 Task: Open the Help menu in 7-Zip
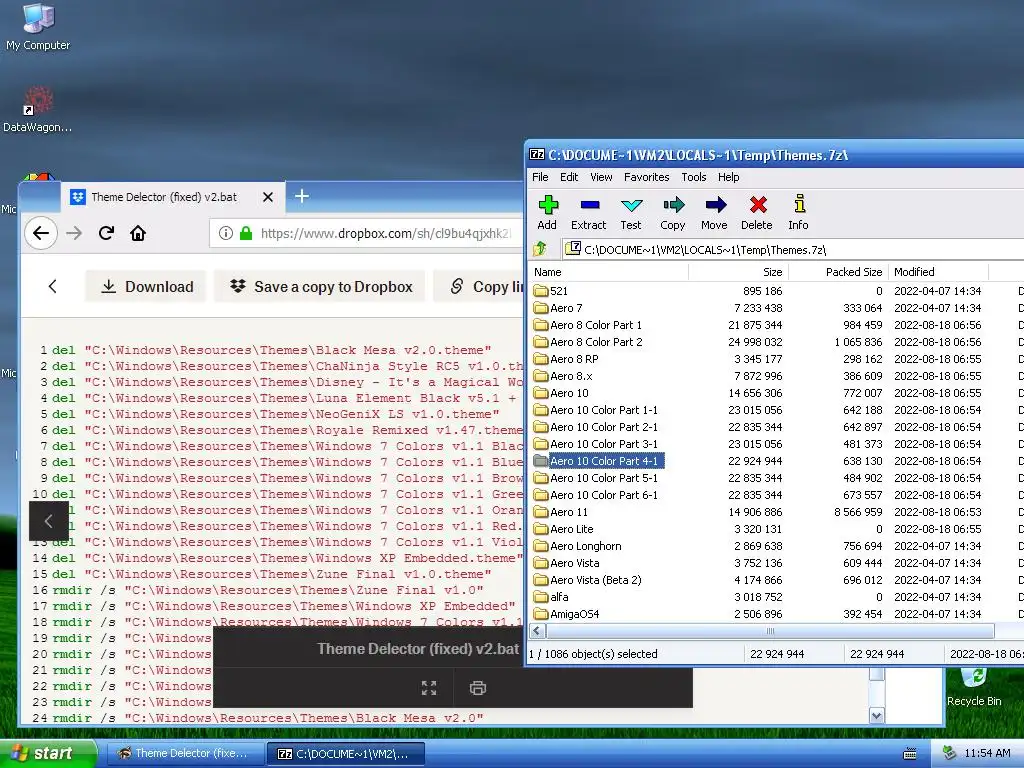[x=728, y=177]
